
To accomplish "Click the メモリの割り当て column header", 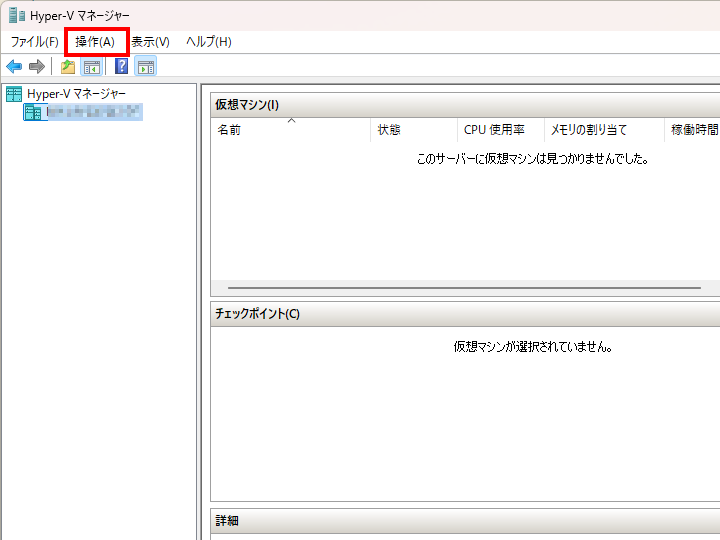I will coord(588,130).
